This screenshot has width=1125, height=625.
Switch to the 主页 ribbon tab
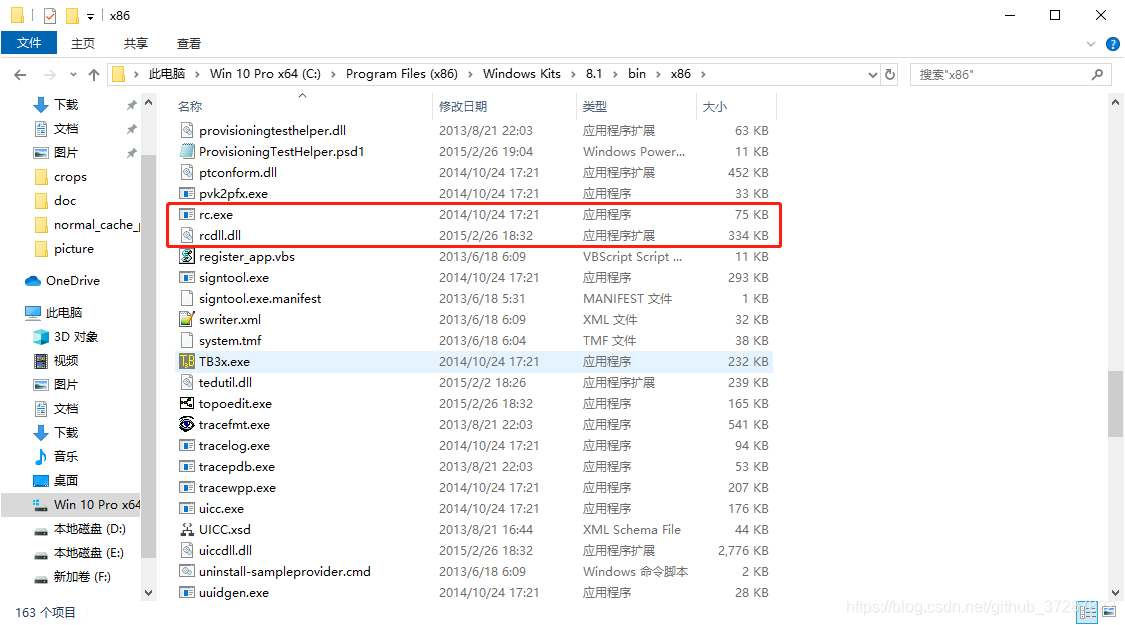click(83, 44)
